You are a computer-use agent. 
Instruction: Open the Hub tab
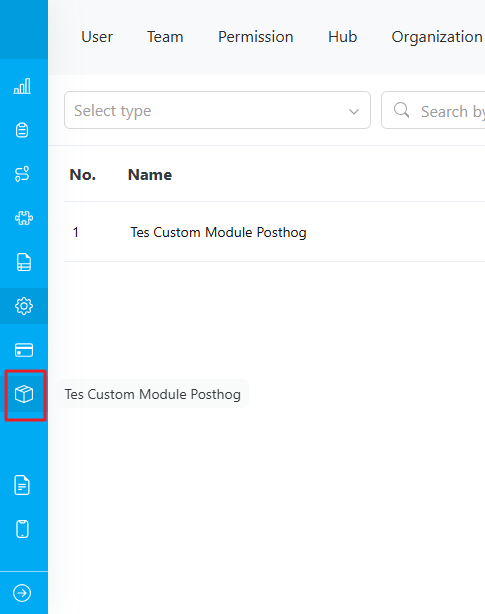coord(343,37)
